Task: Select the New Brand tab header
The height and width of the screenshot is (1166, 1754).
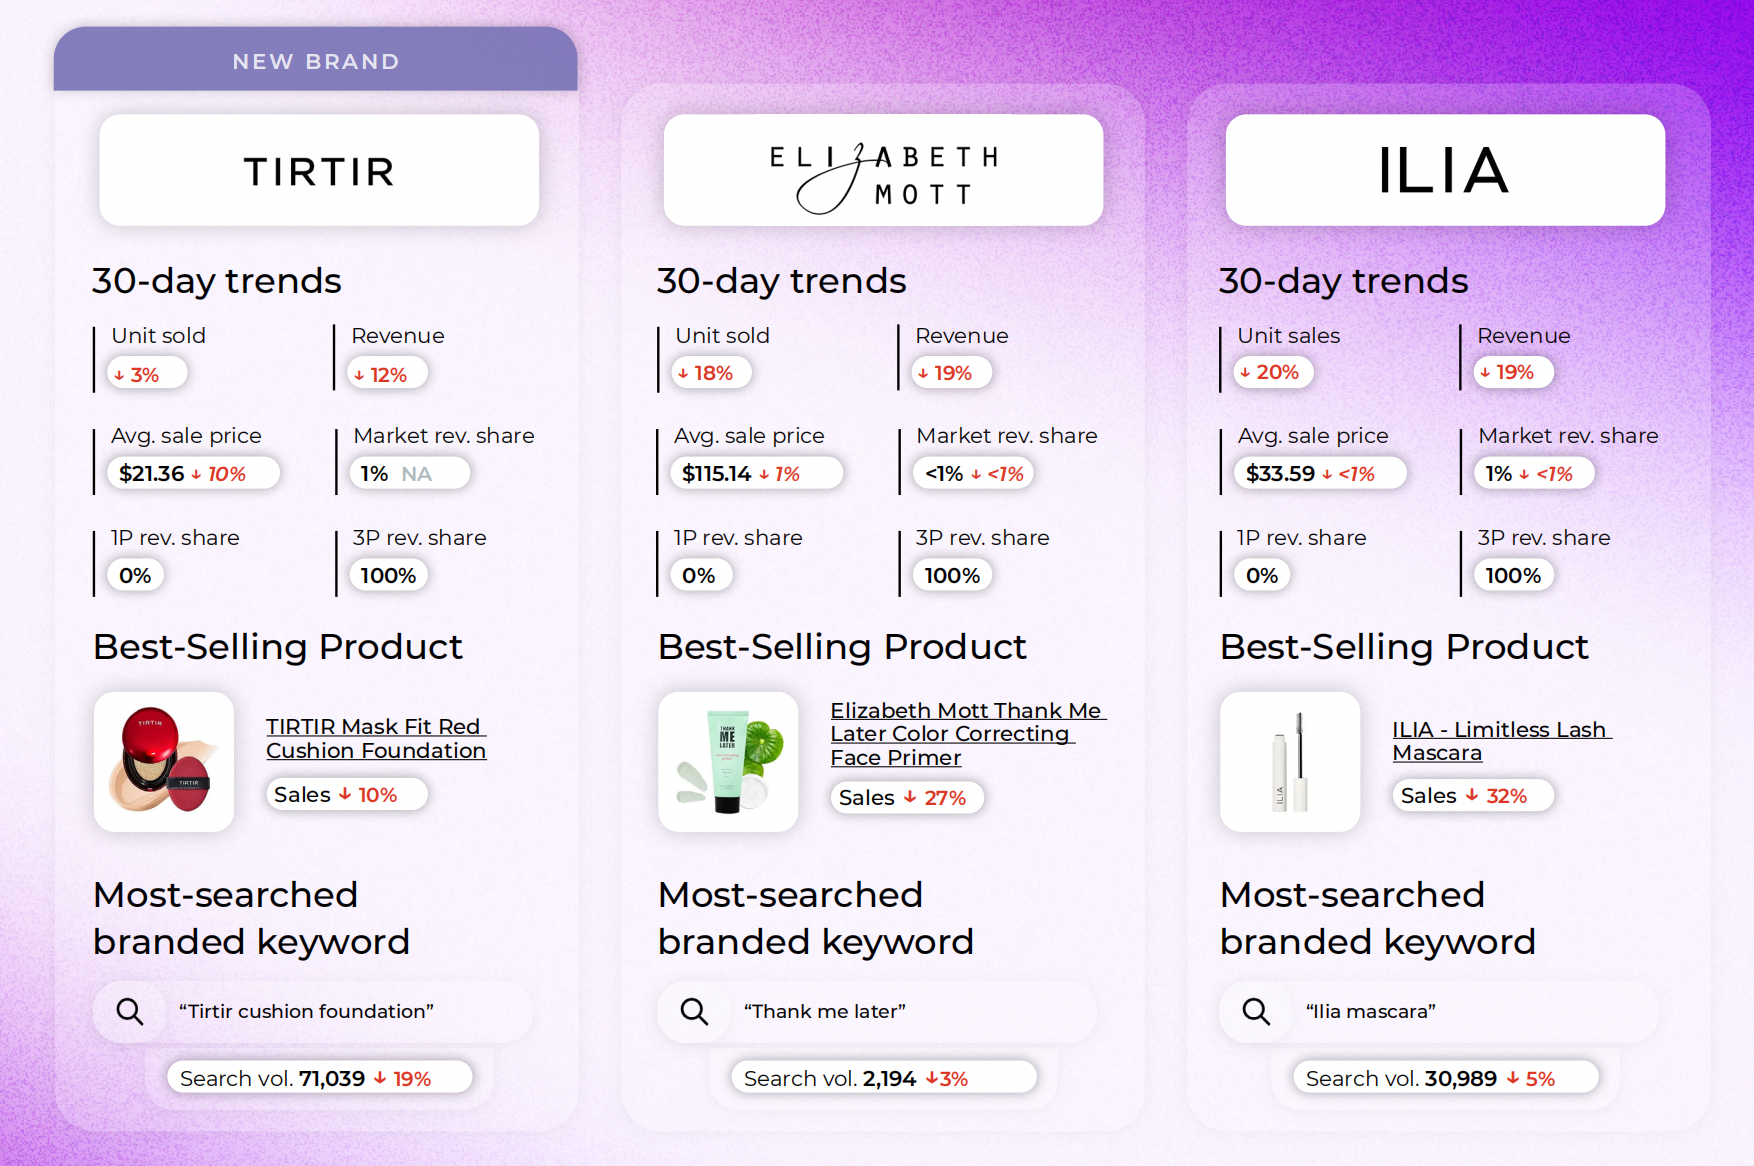Action: point(316,61)
